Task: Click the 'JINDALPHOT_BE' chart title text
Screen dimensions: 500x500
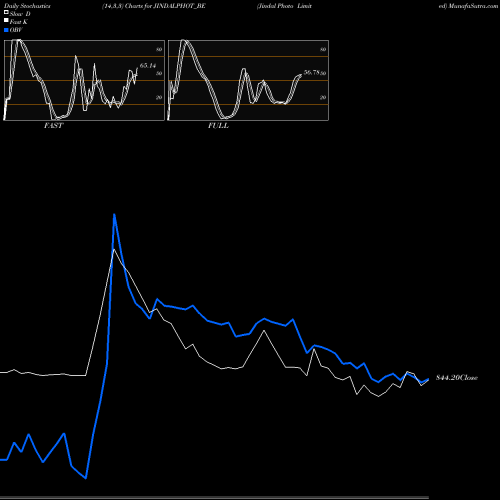Action: pos(180,6)
